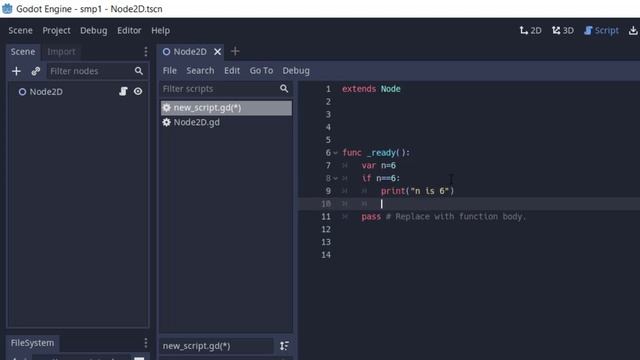Click 'var n=6' on line 7
Screen dimensions: 640x360
click(378, 166)
